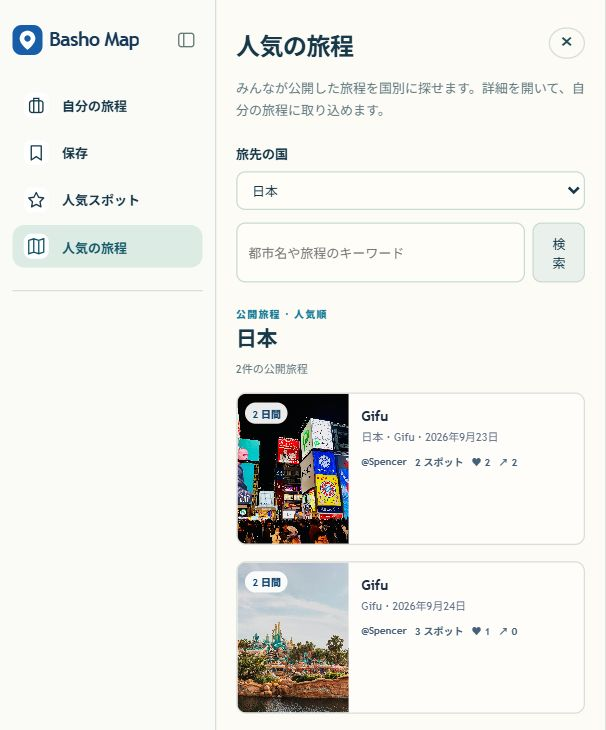Click the bookmark icon for 保存
This screenshot has height=730, width=606.
point(36,153)
